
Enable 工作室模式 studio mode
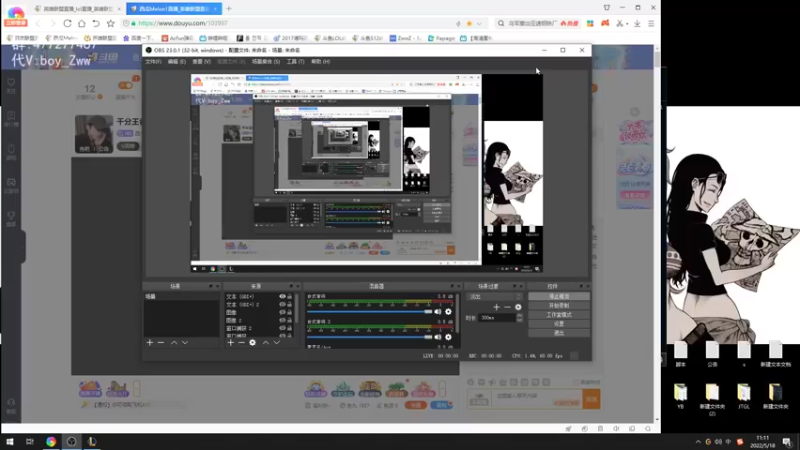pyautogui.click(x=559, y=315)
